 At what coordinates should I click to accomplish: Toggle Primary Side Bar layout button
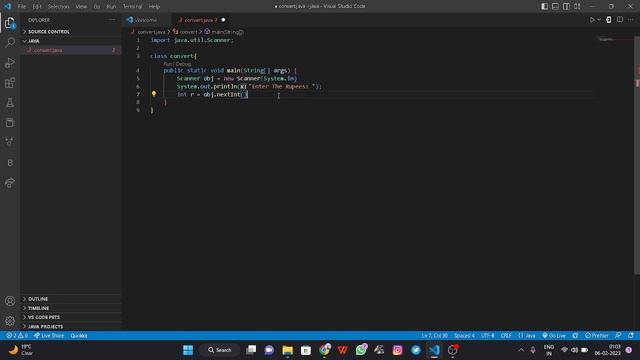pyautogui.click(x=544, y=6)
